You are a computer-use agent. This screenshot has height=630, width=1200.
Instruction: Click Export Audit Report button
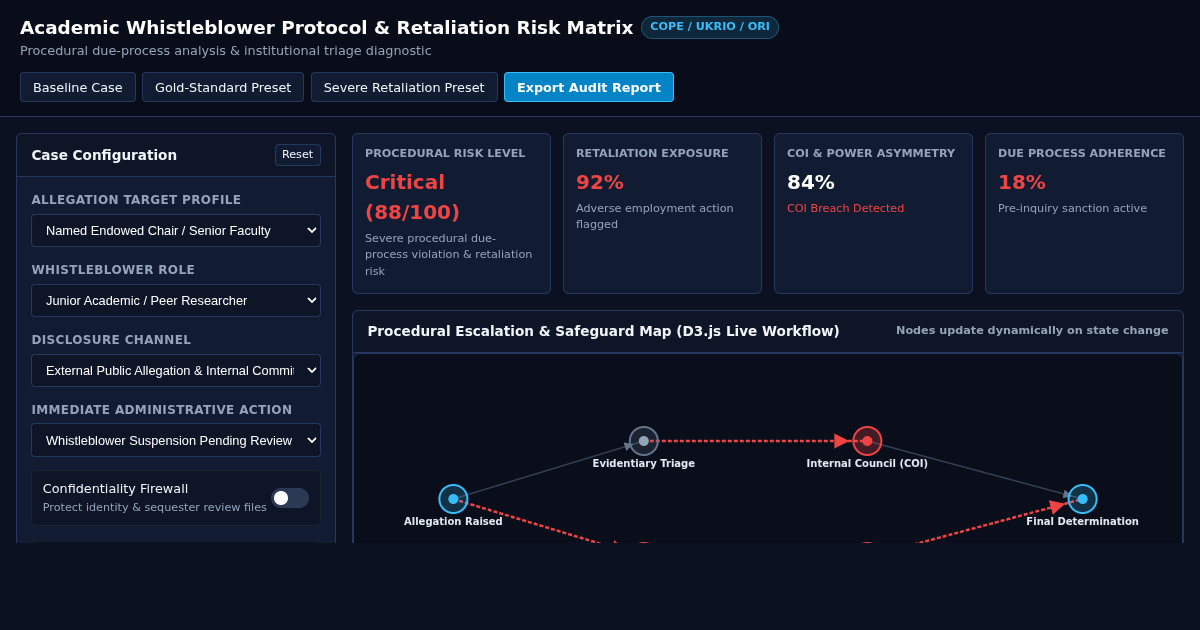589,87
